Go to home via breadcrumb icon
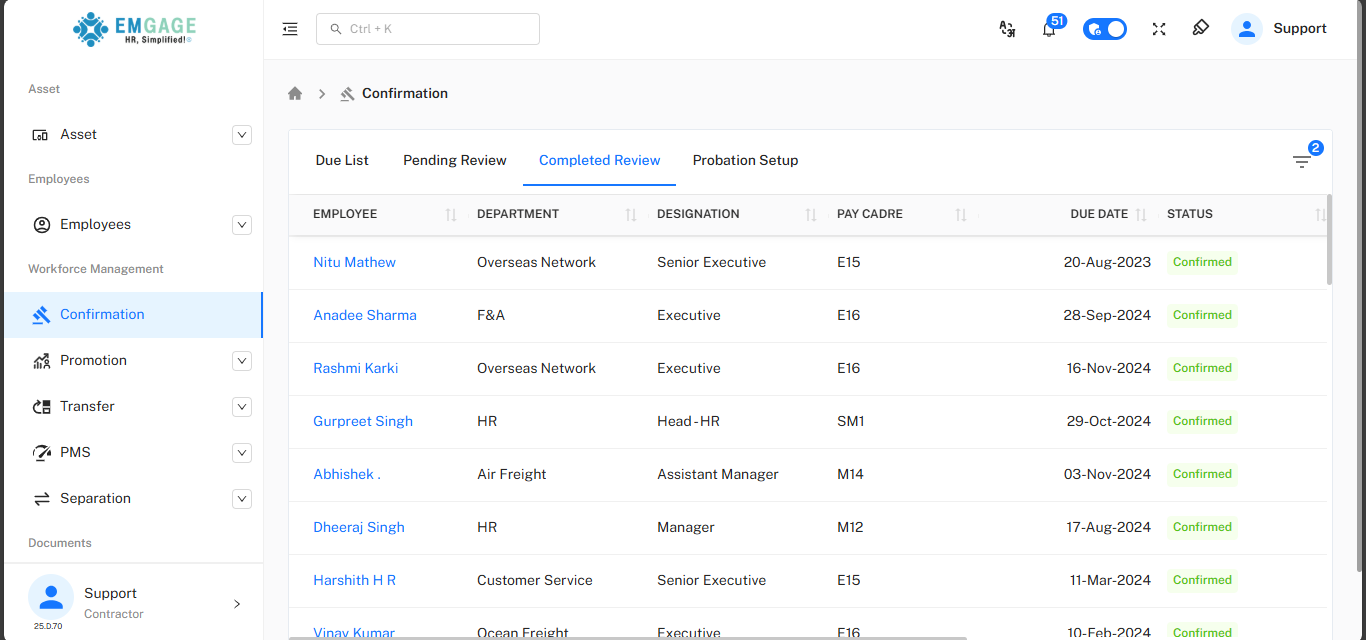Viewport: 1366px width, 640px height. 295,93
